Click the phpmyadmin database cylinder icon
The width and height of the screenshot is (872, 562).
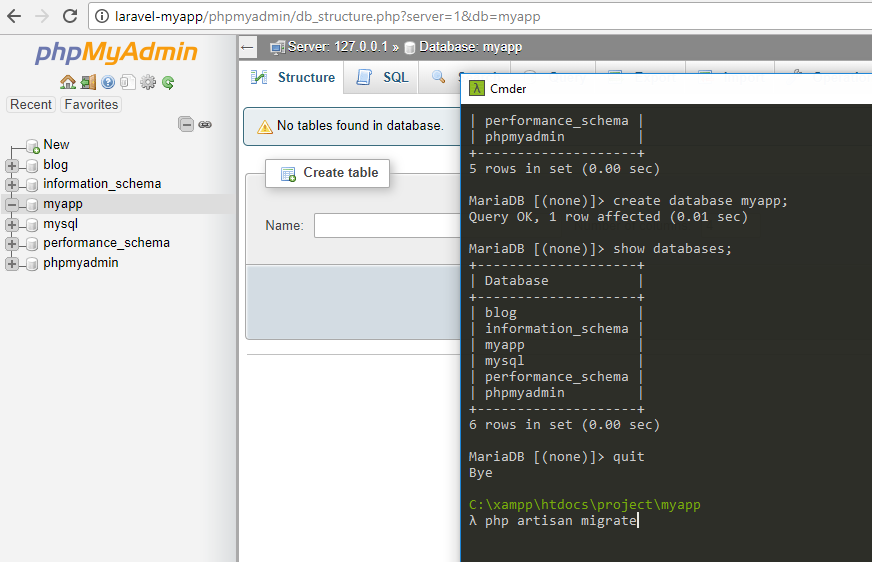32,263
